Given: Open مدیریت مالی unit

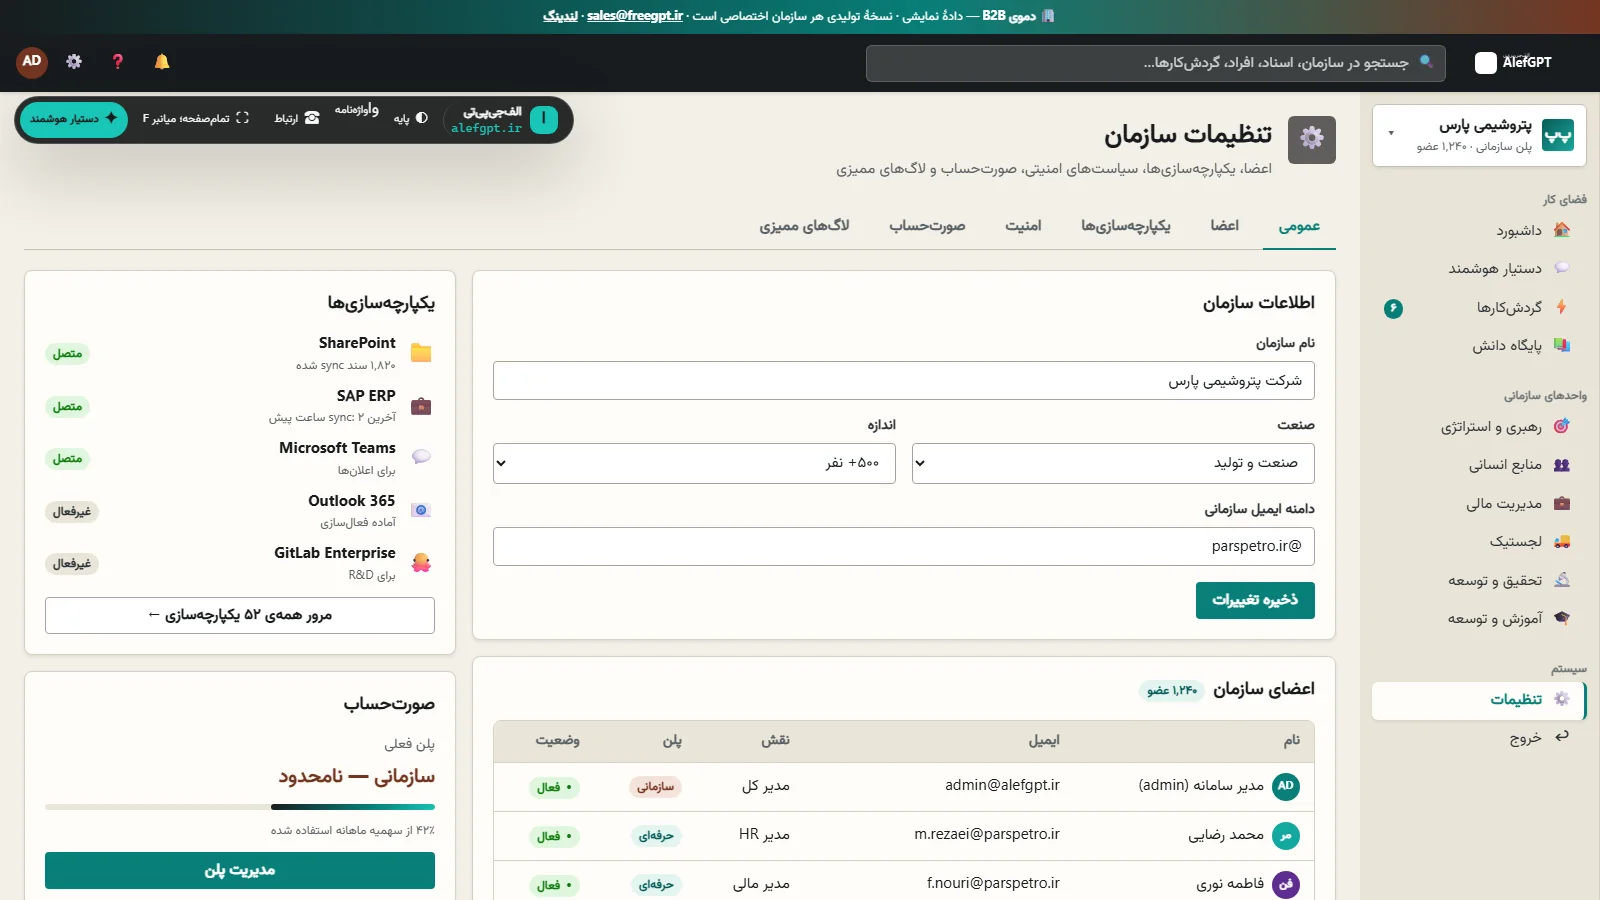Looking at the screenshot, I should coord(1479,504).
